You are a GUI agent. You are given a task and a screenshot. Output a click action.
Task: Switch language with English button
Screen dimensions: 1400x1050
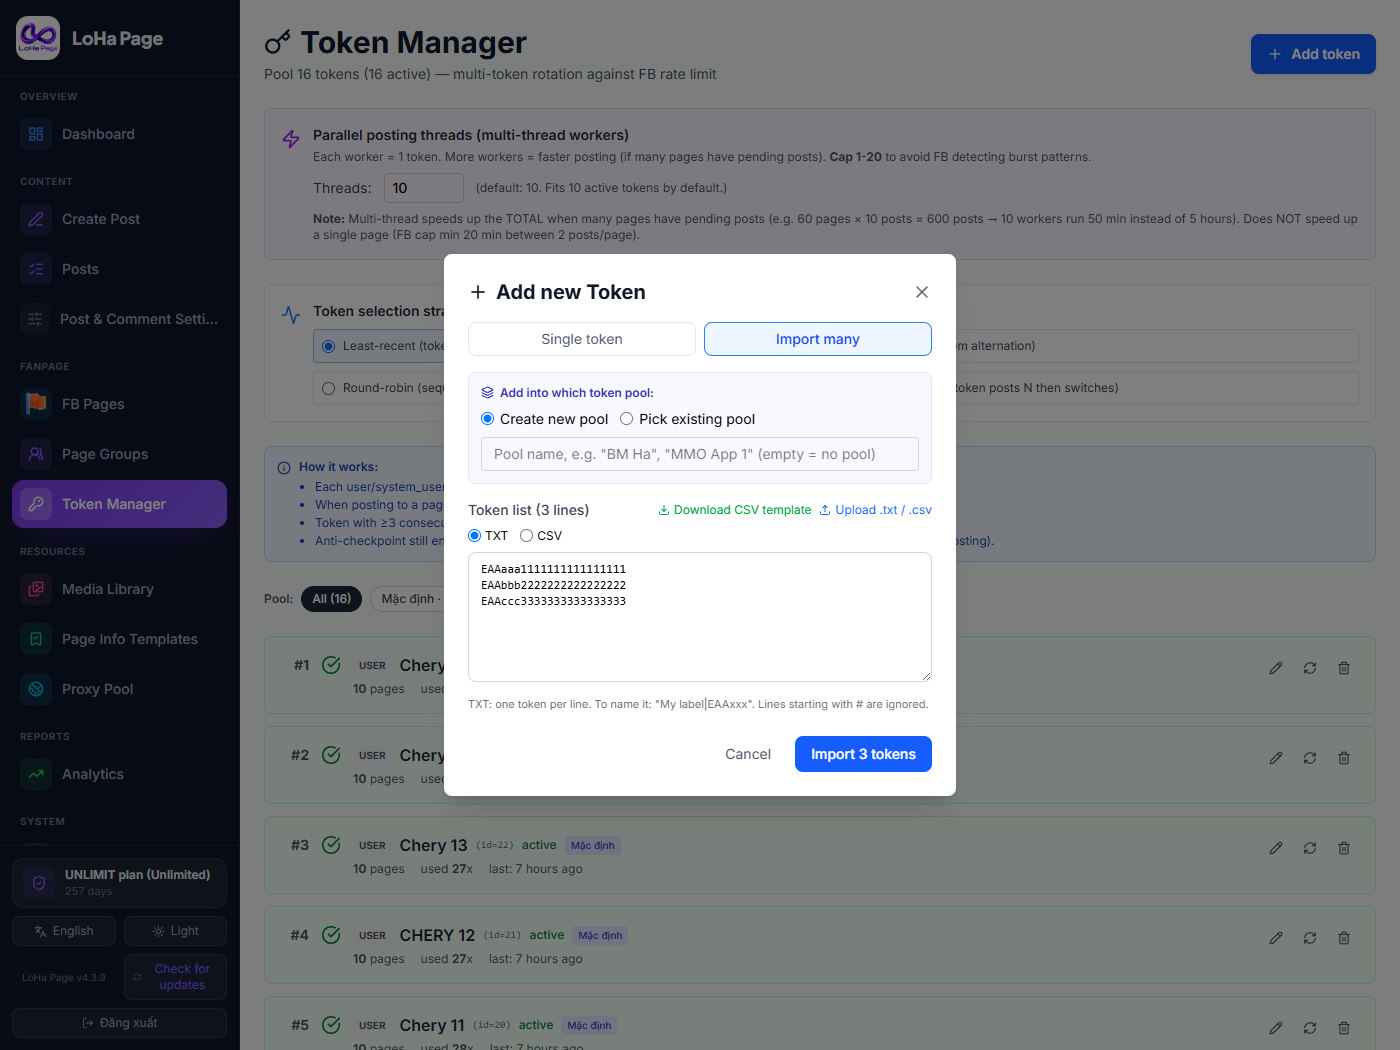point(64,931)
